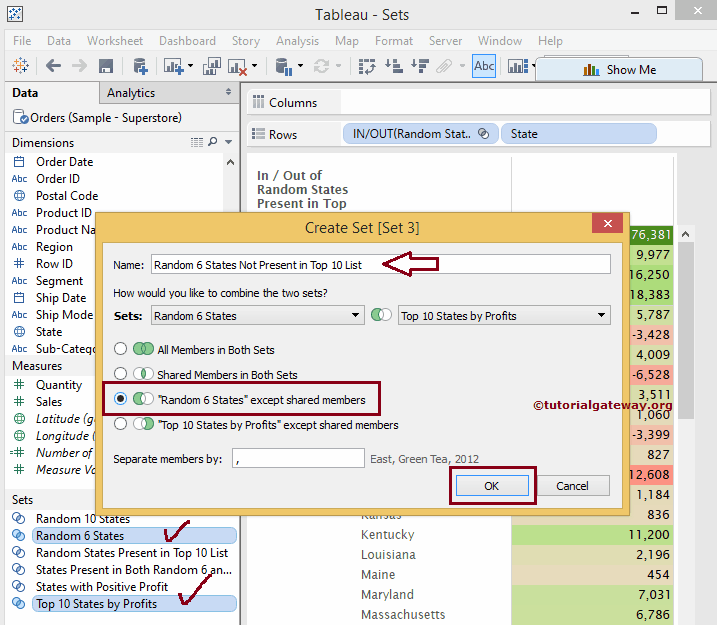Open the Analysis menu
This screenshot has width=717, height=625.
click(297, 41)
